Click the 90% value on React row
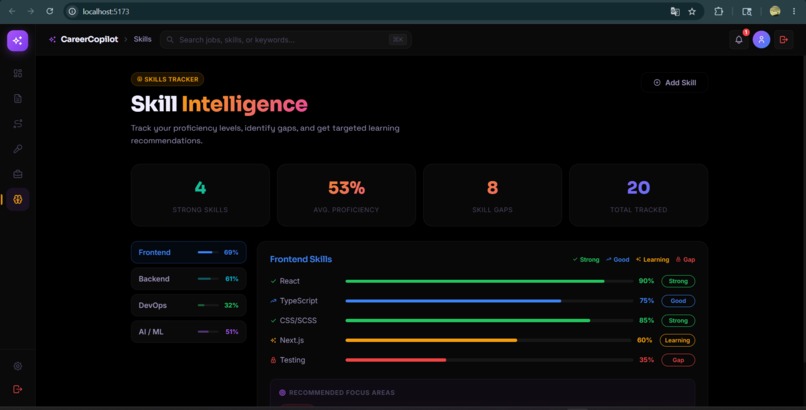Screen dimensions: 806x410 tap(646, 281)
